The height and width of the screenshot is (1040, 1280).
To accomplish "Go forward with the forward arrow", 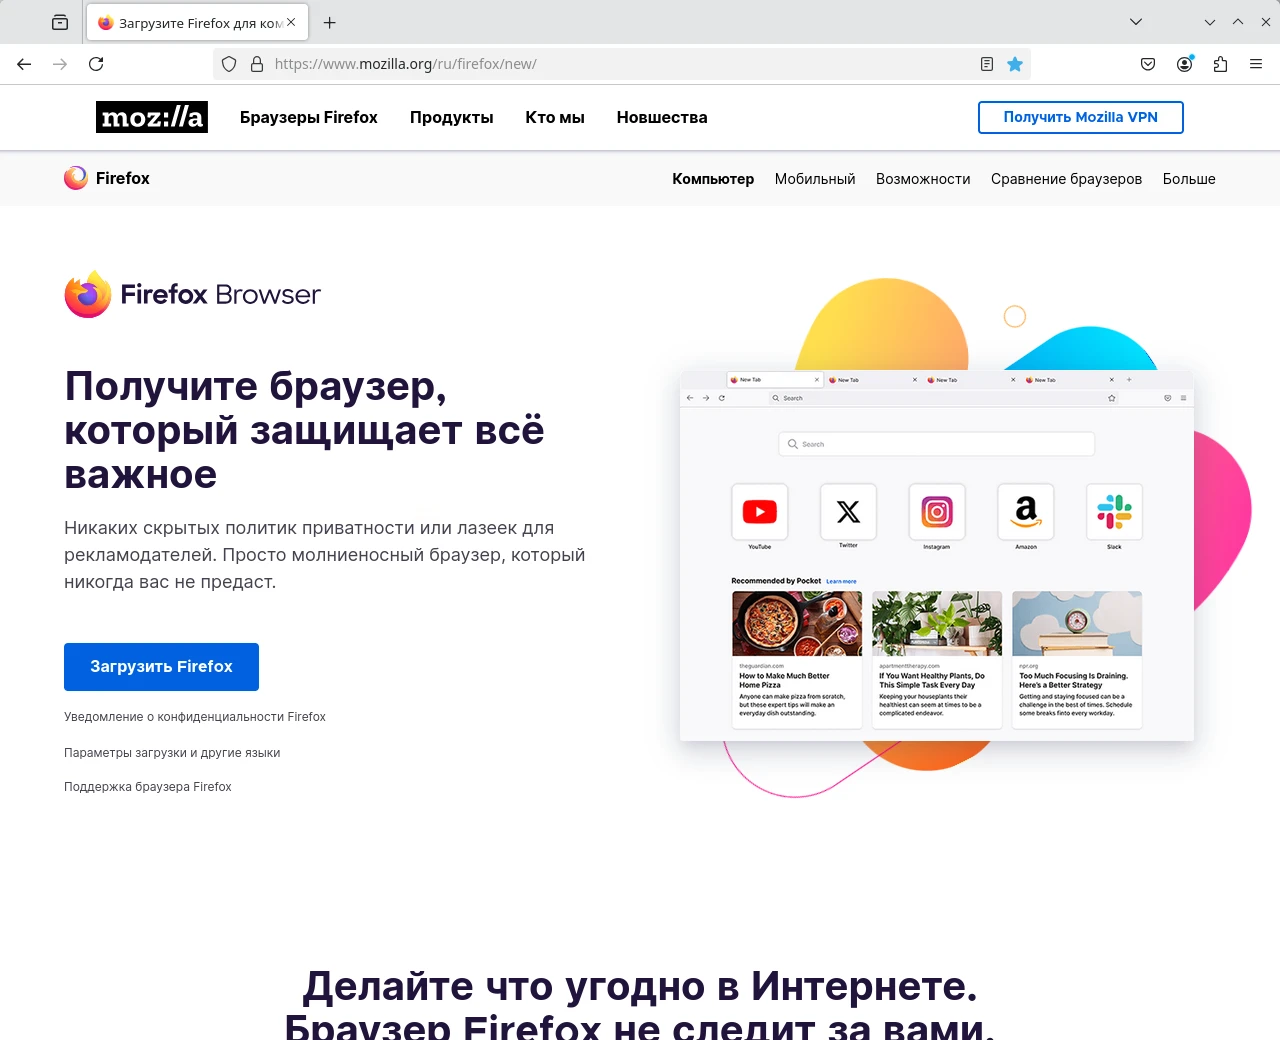I will click(x=60, y=64).
